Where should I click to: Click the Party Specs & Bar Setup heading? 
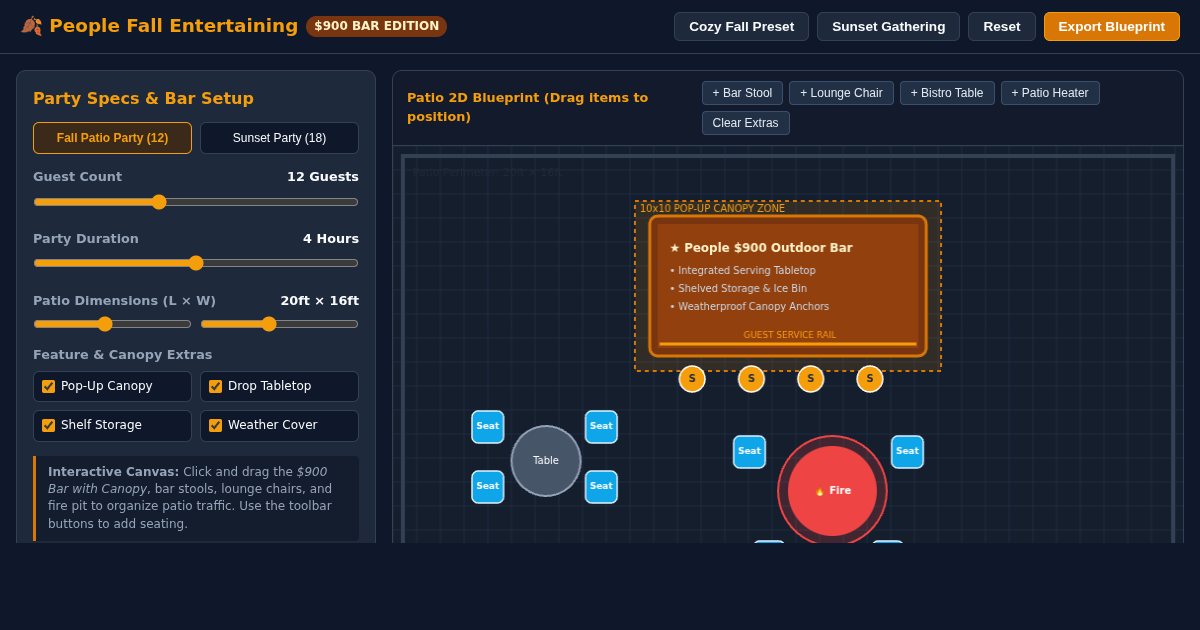pyautogui.click(x=143, y=99)
